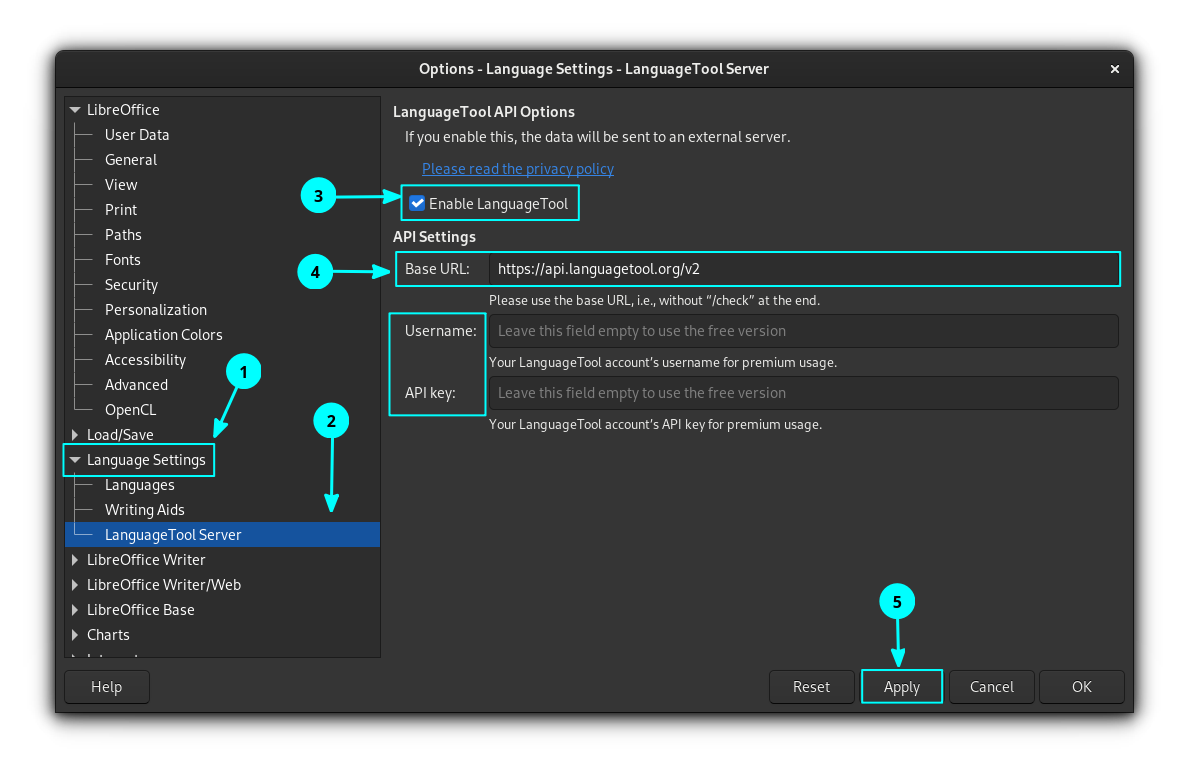1189x773 pixels.
Task: Select the Paths entry
Action: click(124, 235)
